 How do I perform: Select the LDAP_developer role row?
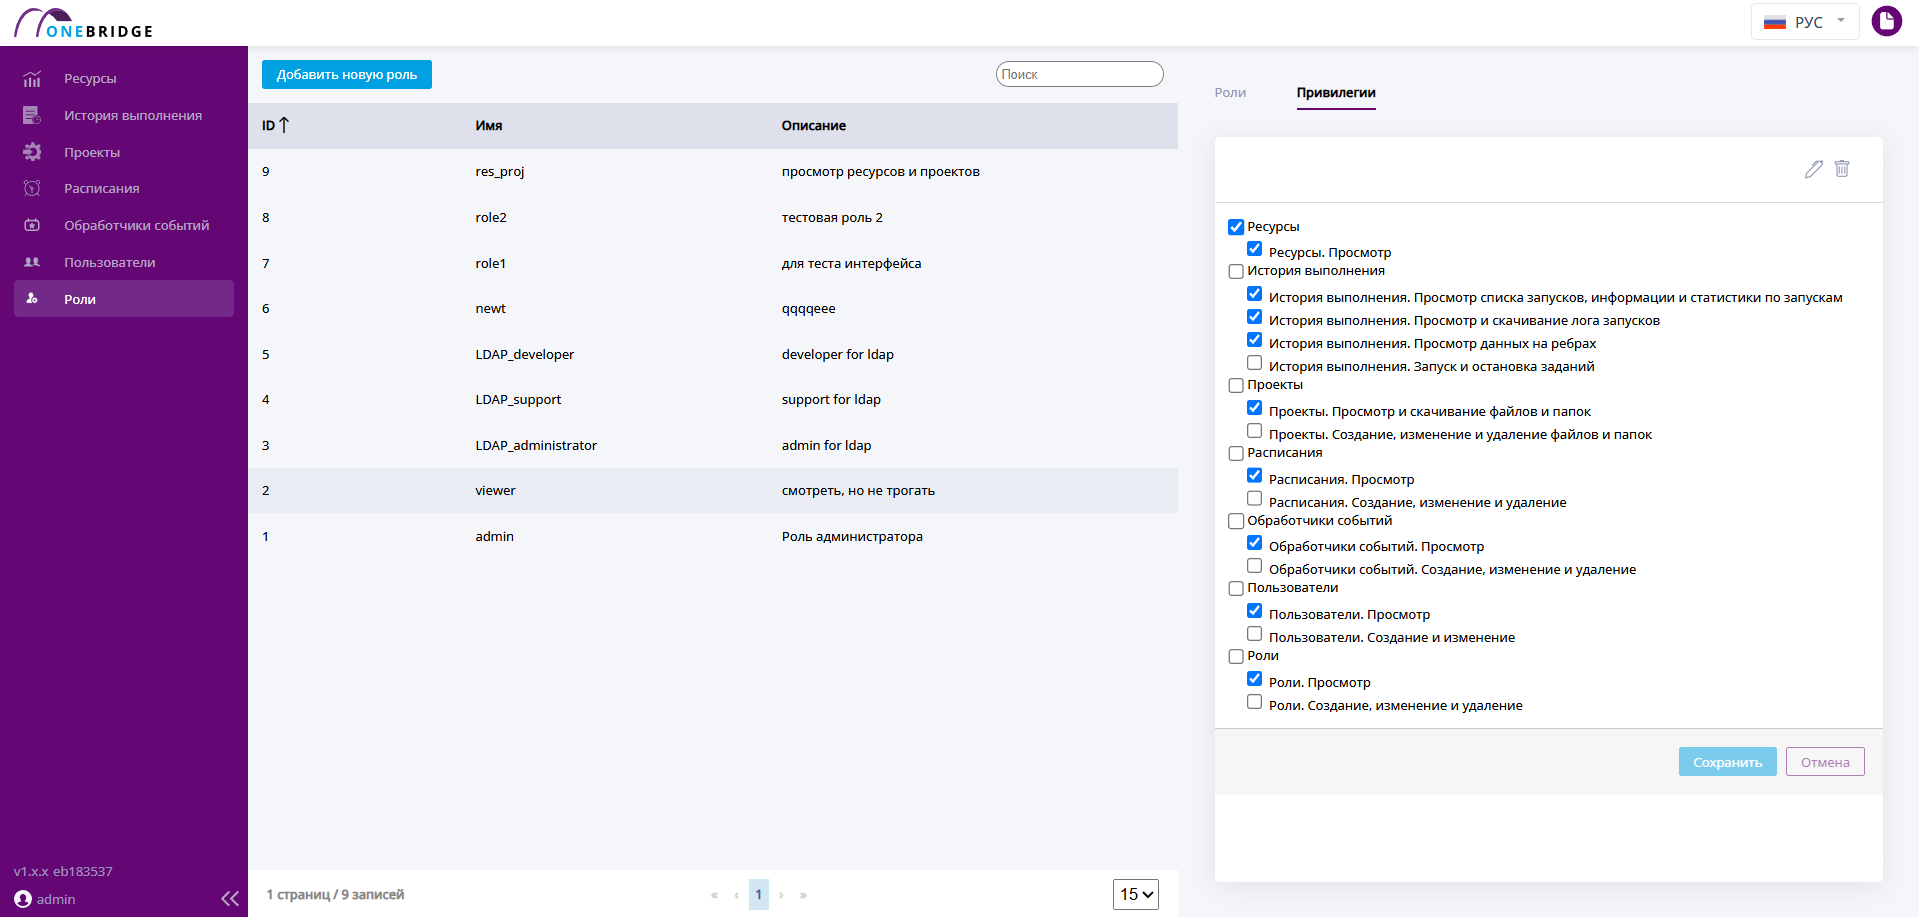[713, 355]
